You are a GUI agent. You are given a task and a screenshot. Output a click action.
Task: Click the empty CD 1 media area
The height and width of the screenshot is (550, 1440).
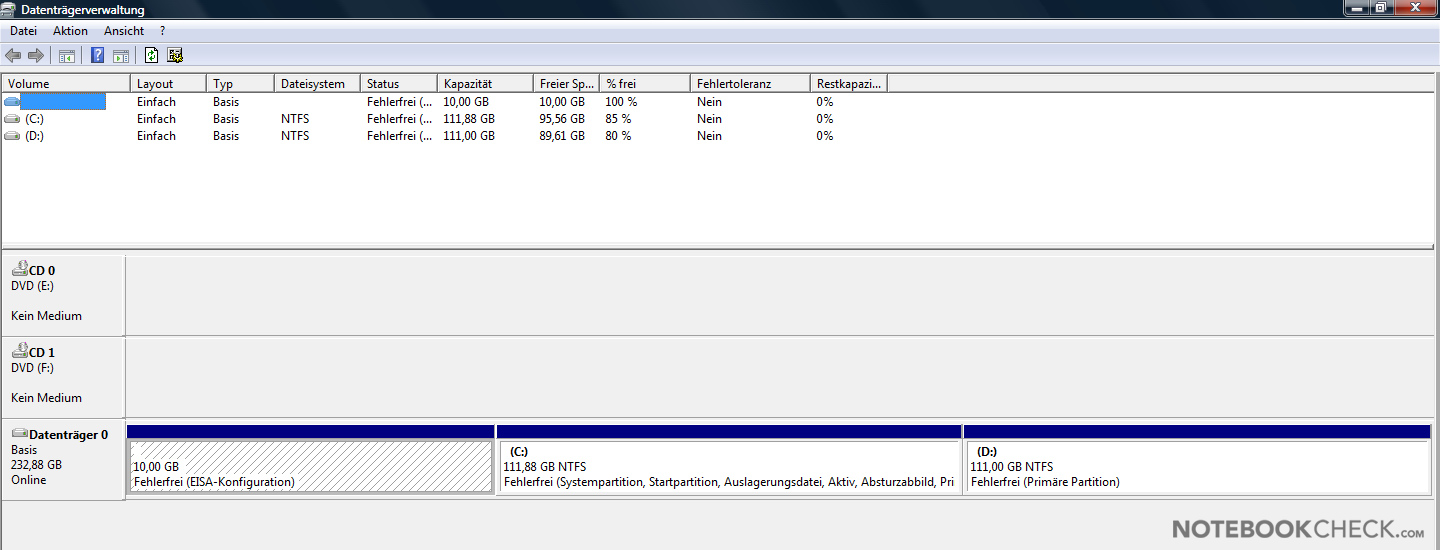[781, 377]
